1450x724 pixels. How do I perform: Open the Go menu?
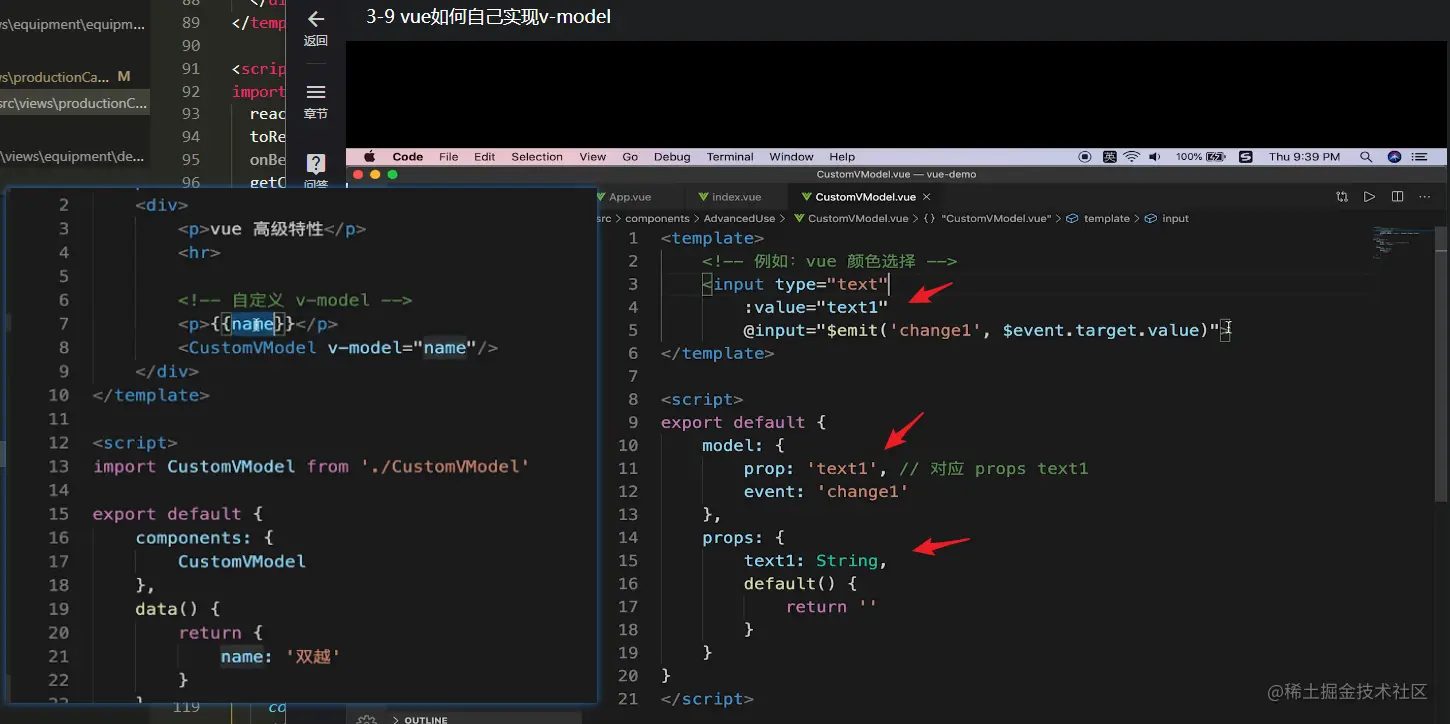(630, 157)
